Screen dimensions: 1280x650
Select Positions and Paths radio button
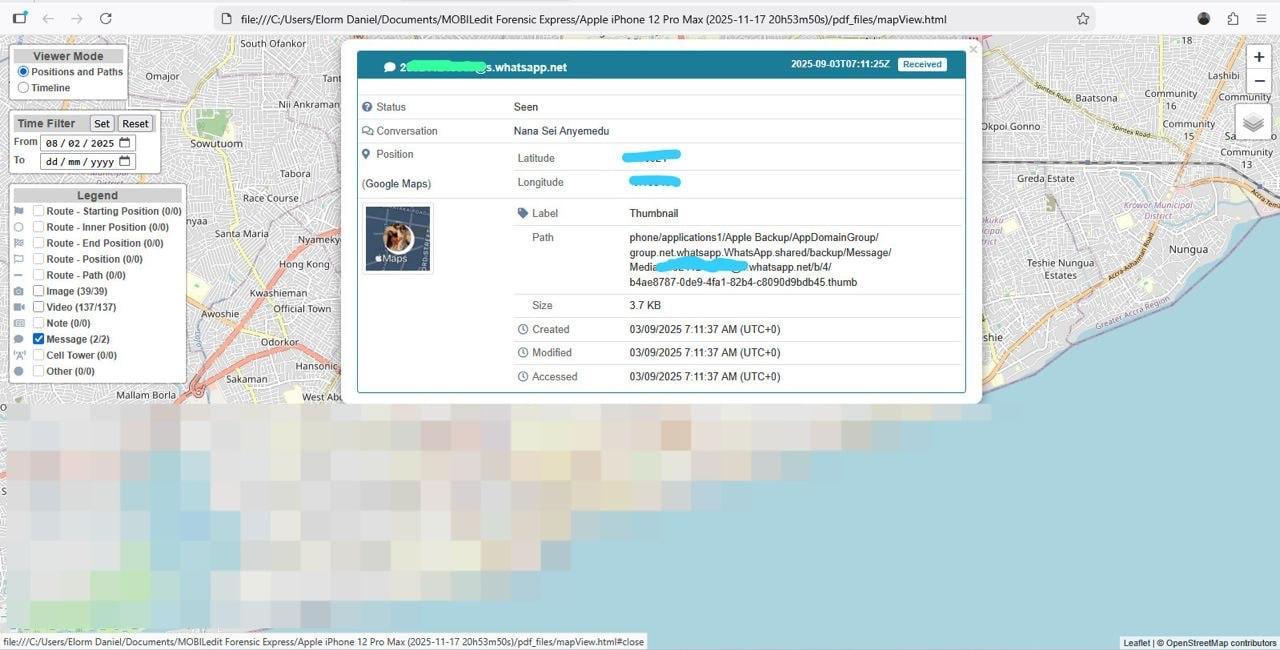pyautogui.click(x=24, y=72)
